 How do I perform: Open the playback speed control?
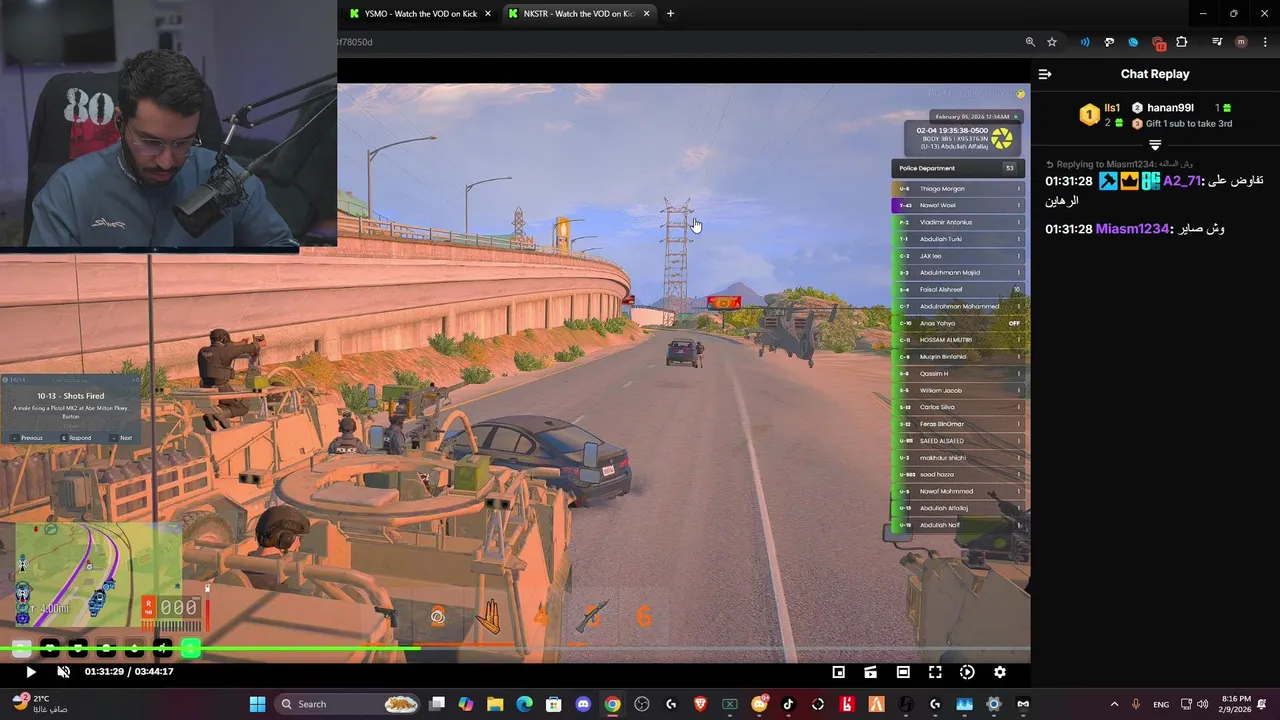[x=967, y=672]
